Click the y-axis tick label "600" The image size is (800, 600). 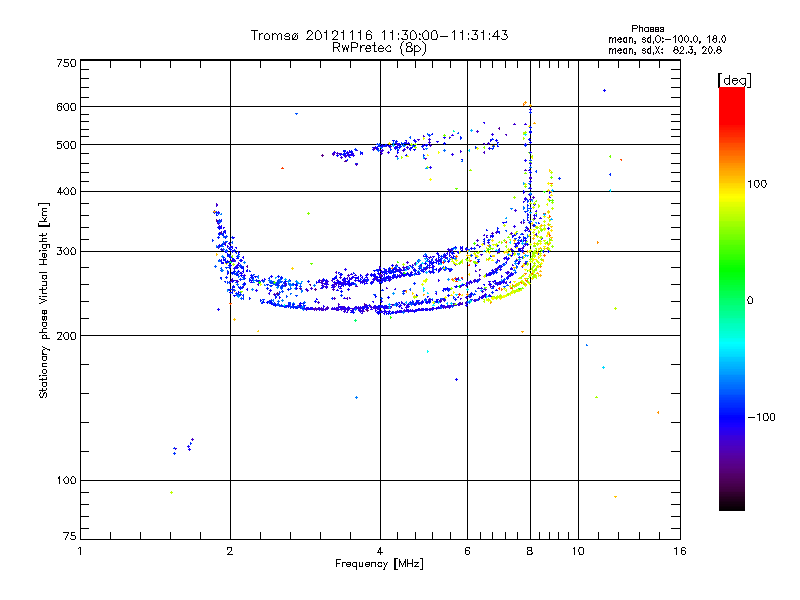(x=67, y=107)
